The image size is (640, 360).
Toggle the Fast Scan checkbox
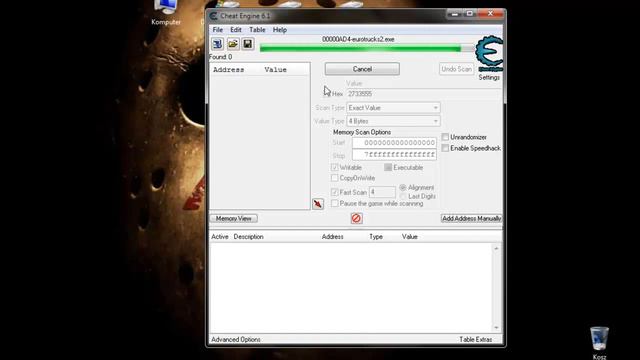click(335, 192)
